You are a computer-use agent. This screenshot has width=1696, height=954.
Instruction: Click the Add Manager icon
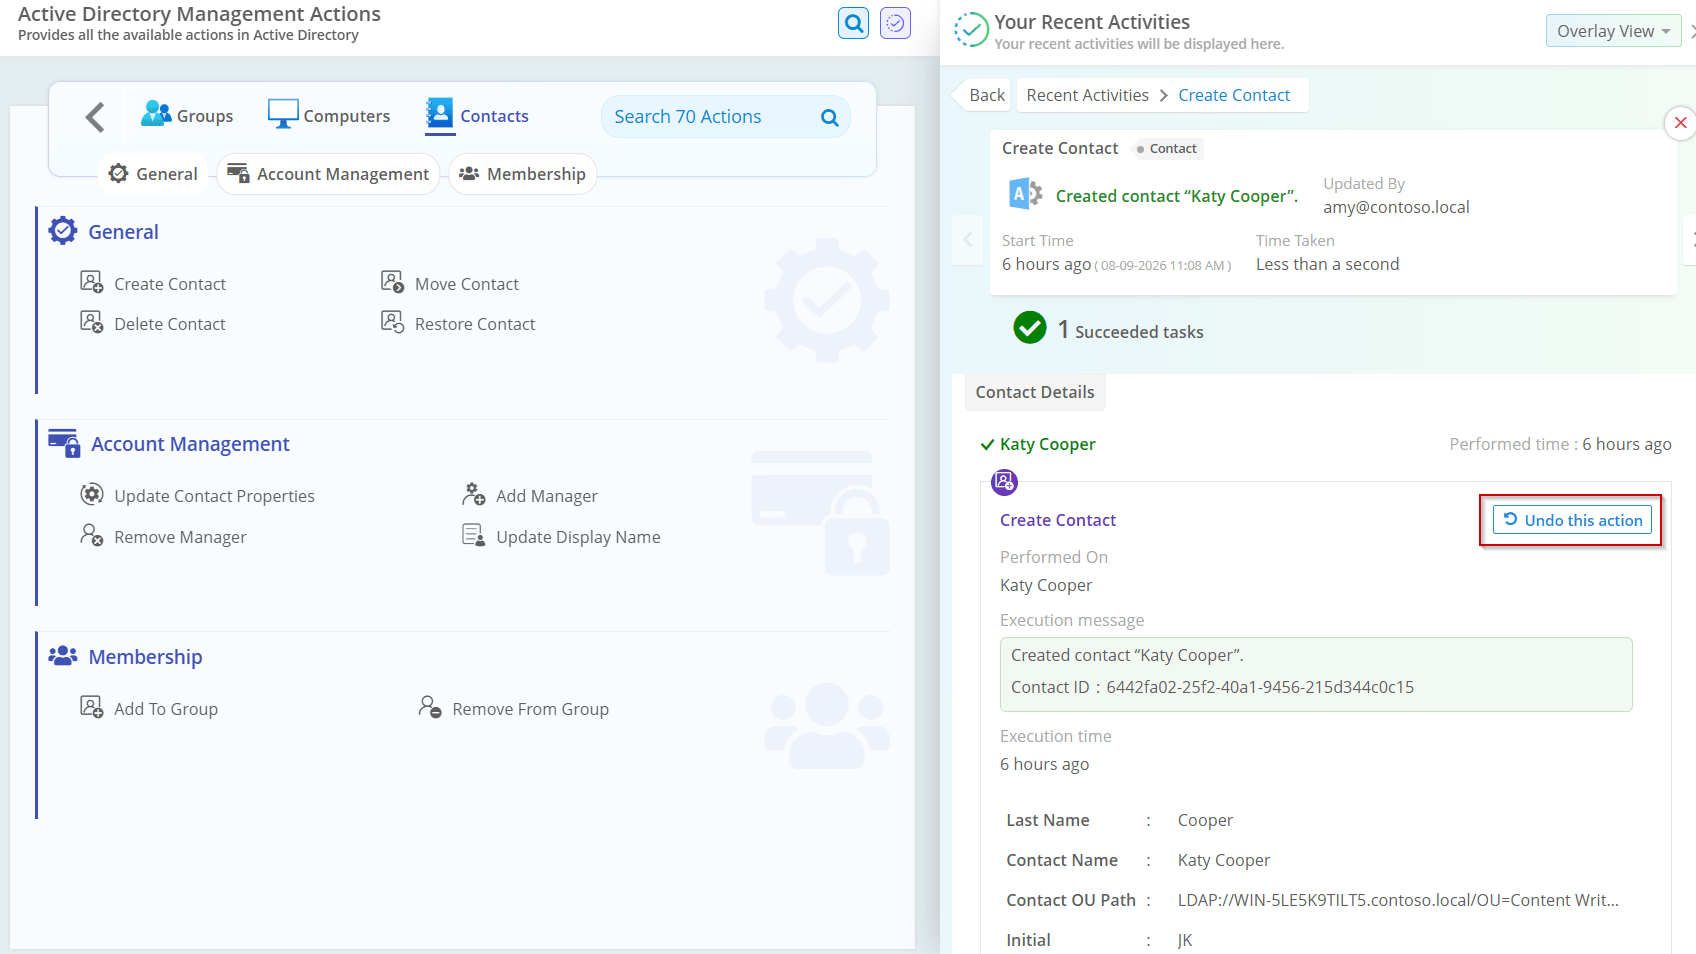click(474, 495)
